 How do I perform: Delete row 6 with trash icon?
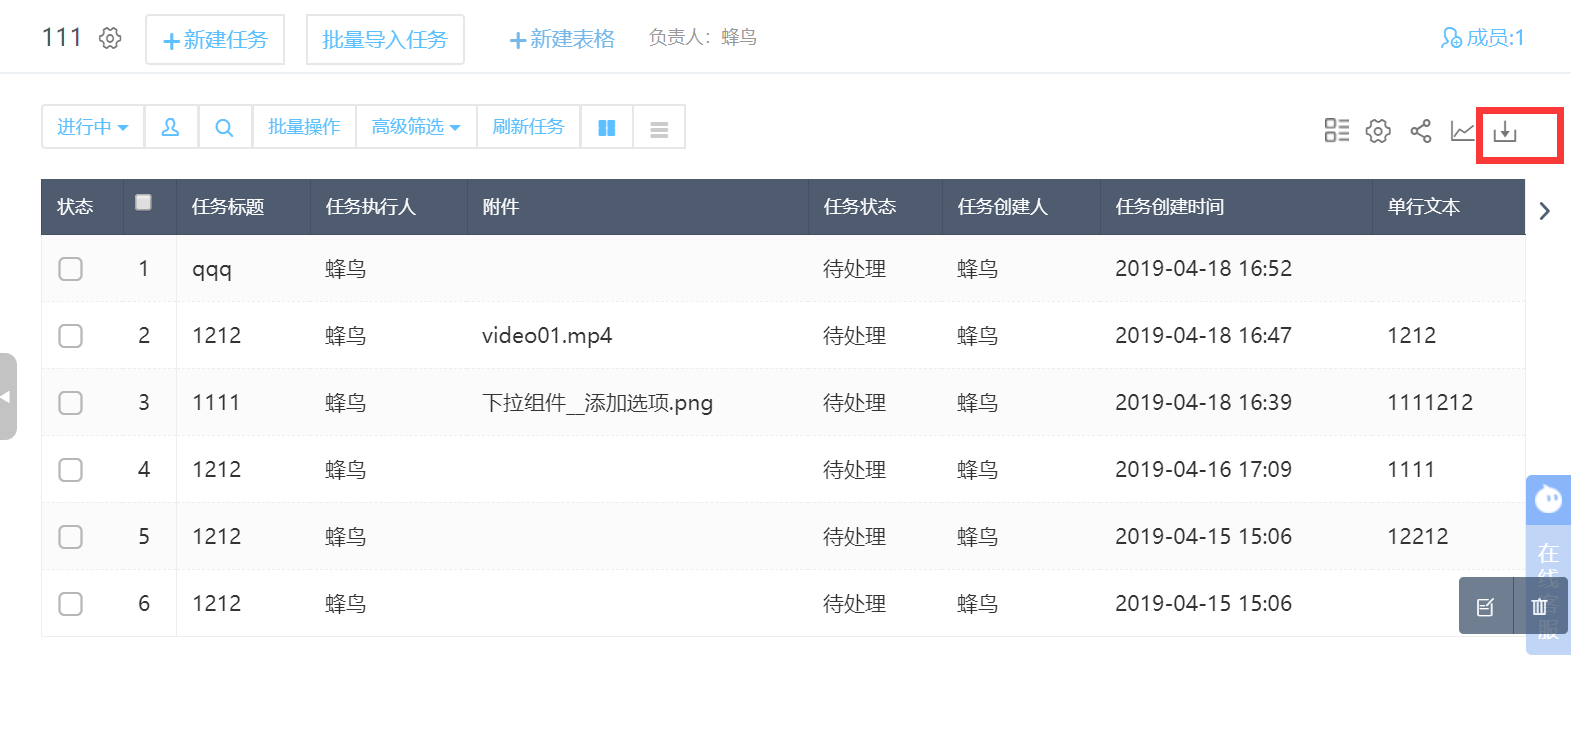(x=1539, y=606)
